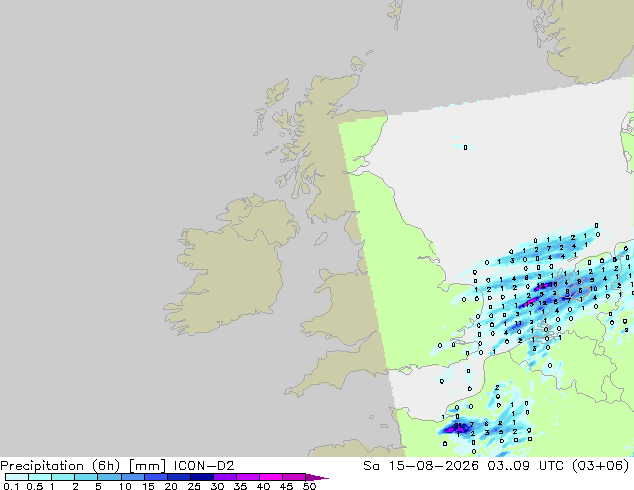Viewport: 634px width, 490px height.
Task: Pick the 15–20 mm legend color swatch
Action: point(156,477)
